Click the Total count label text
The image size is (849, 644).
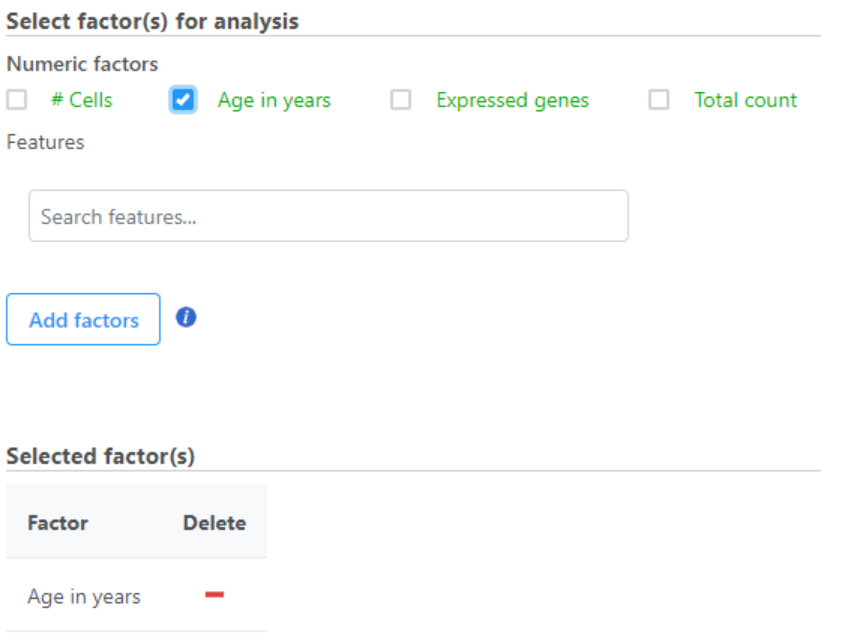(746, 100)
